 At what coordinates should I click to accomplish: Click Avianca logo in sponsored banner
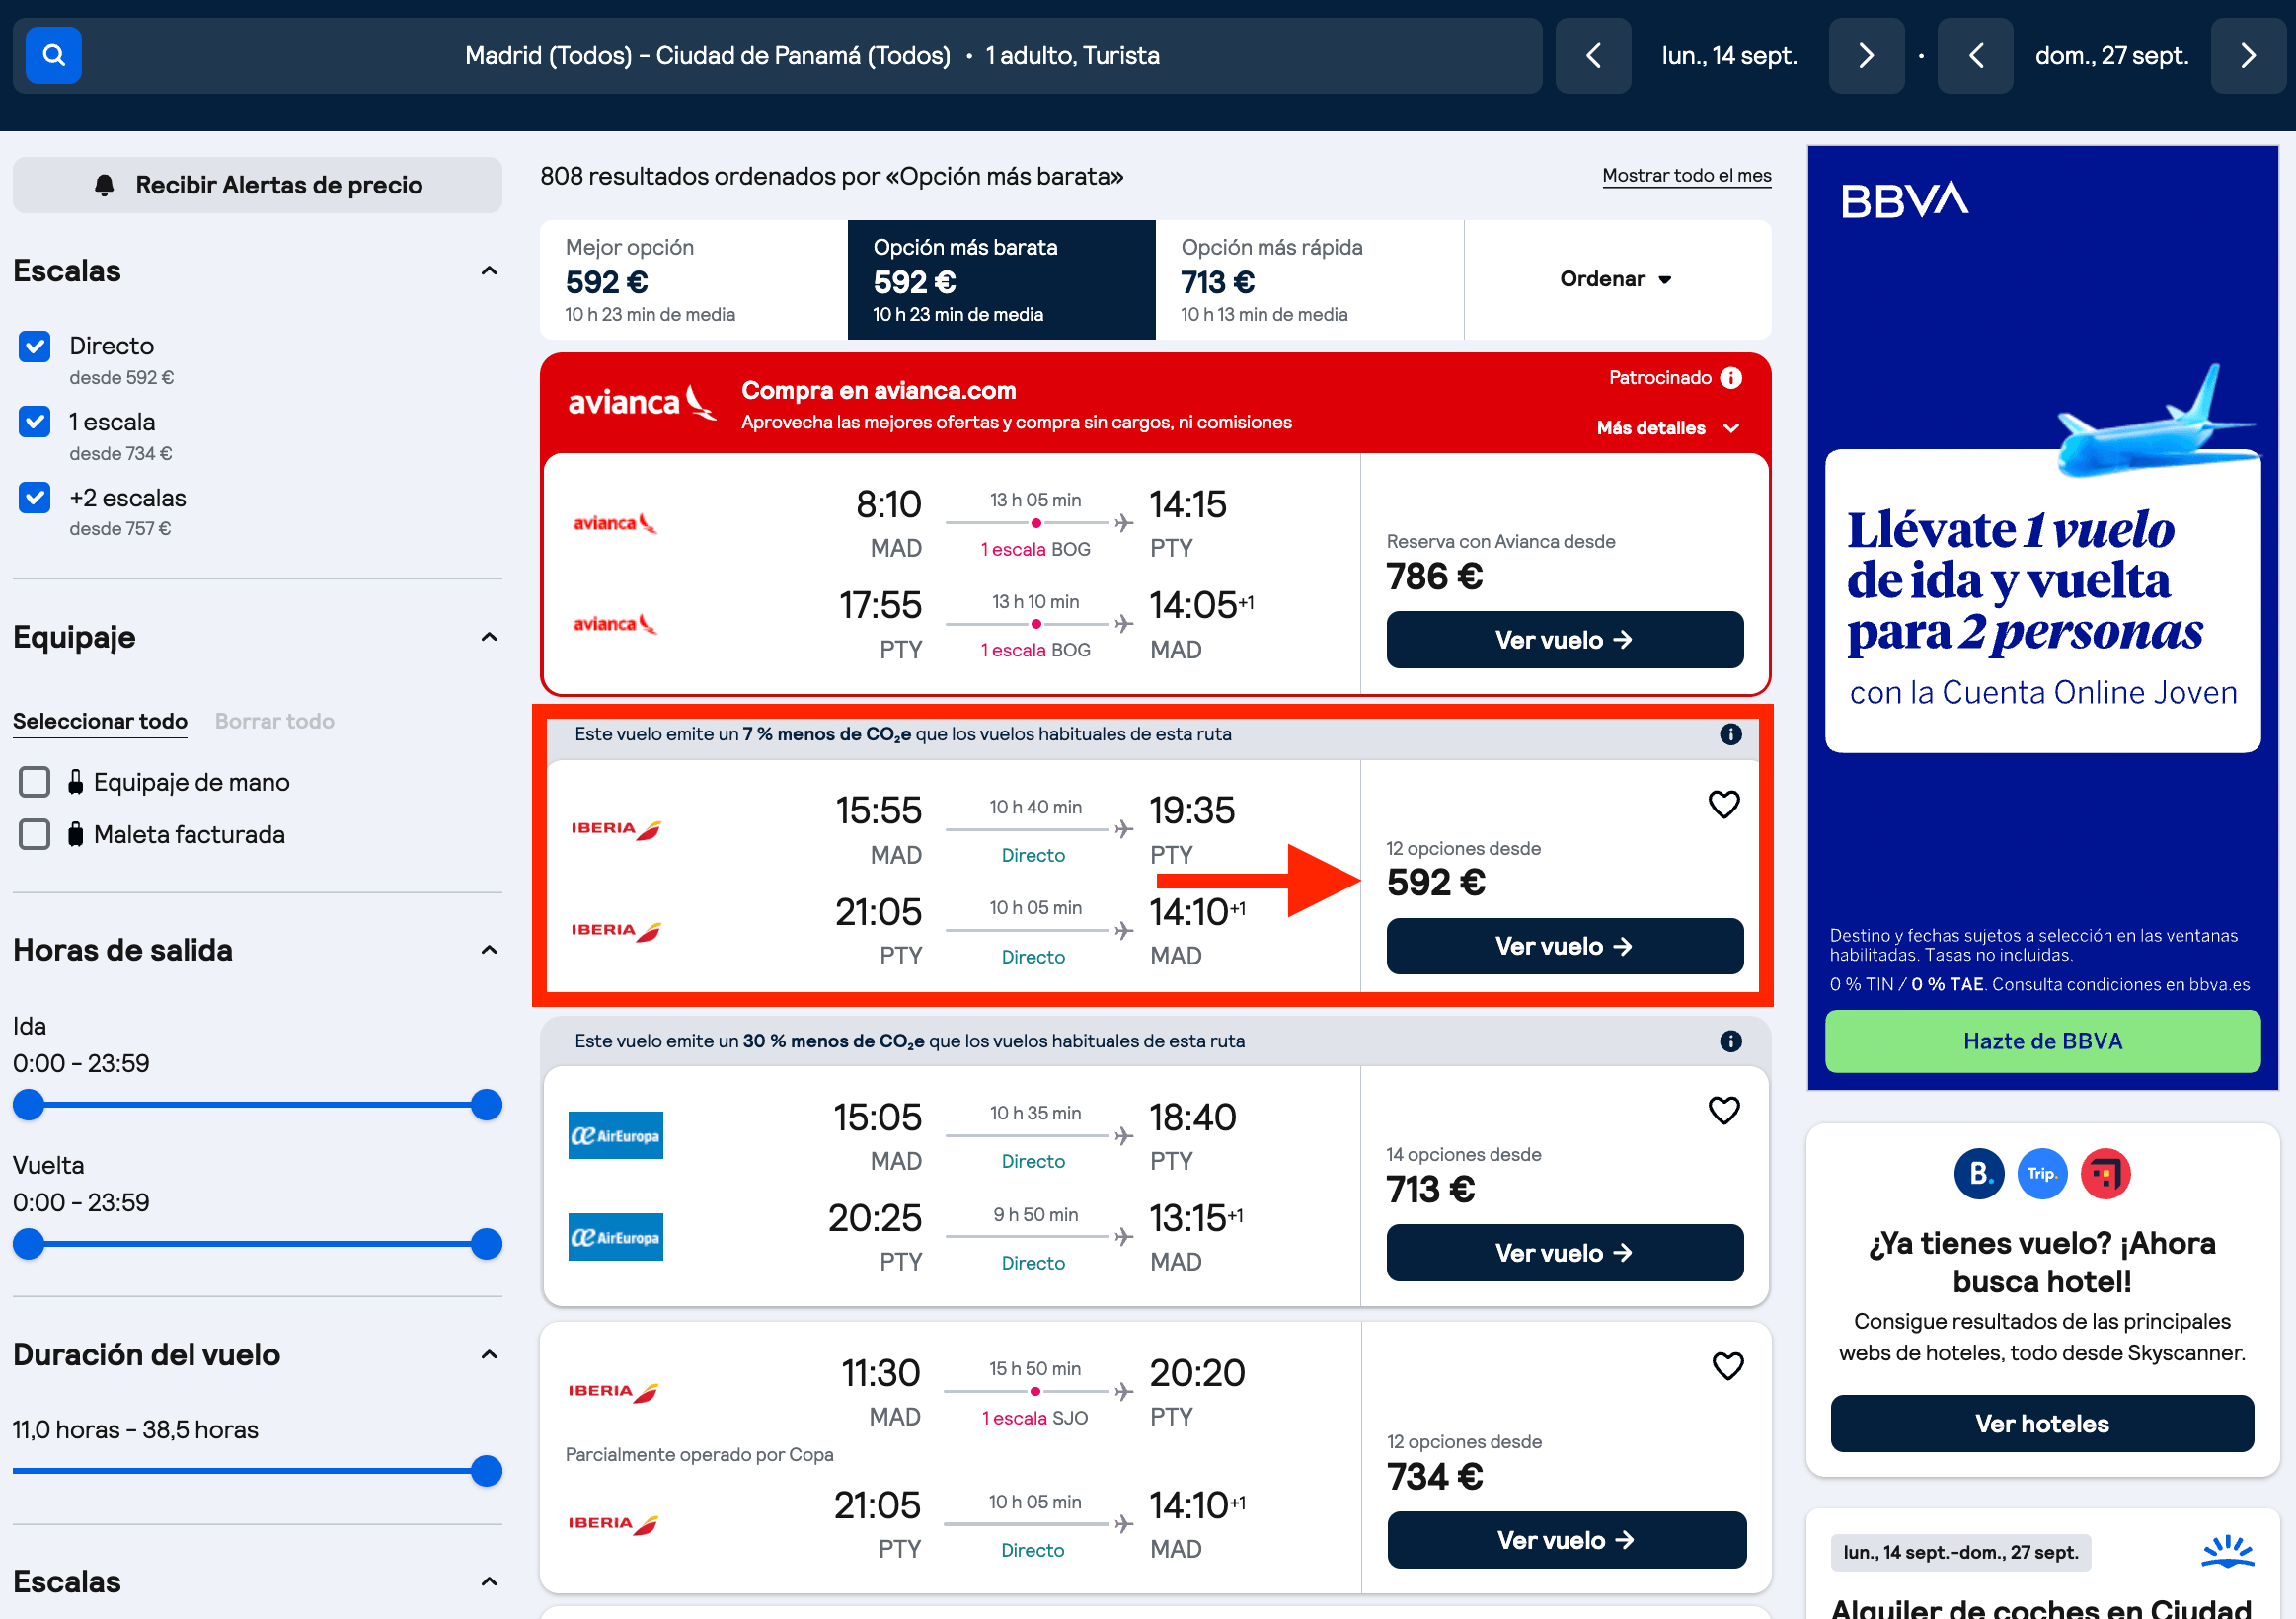coord(642,402)
